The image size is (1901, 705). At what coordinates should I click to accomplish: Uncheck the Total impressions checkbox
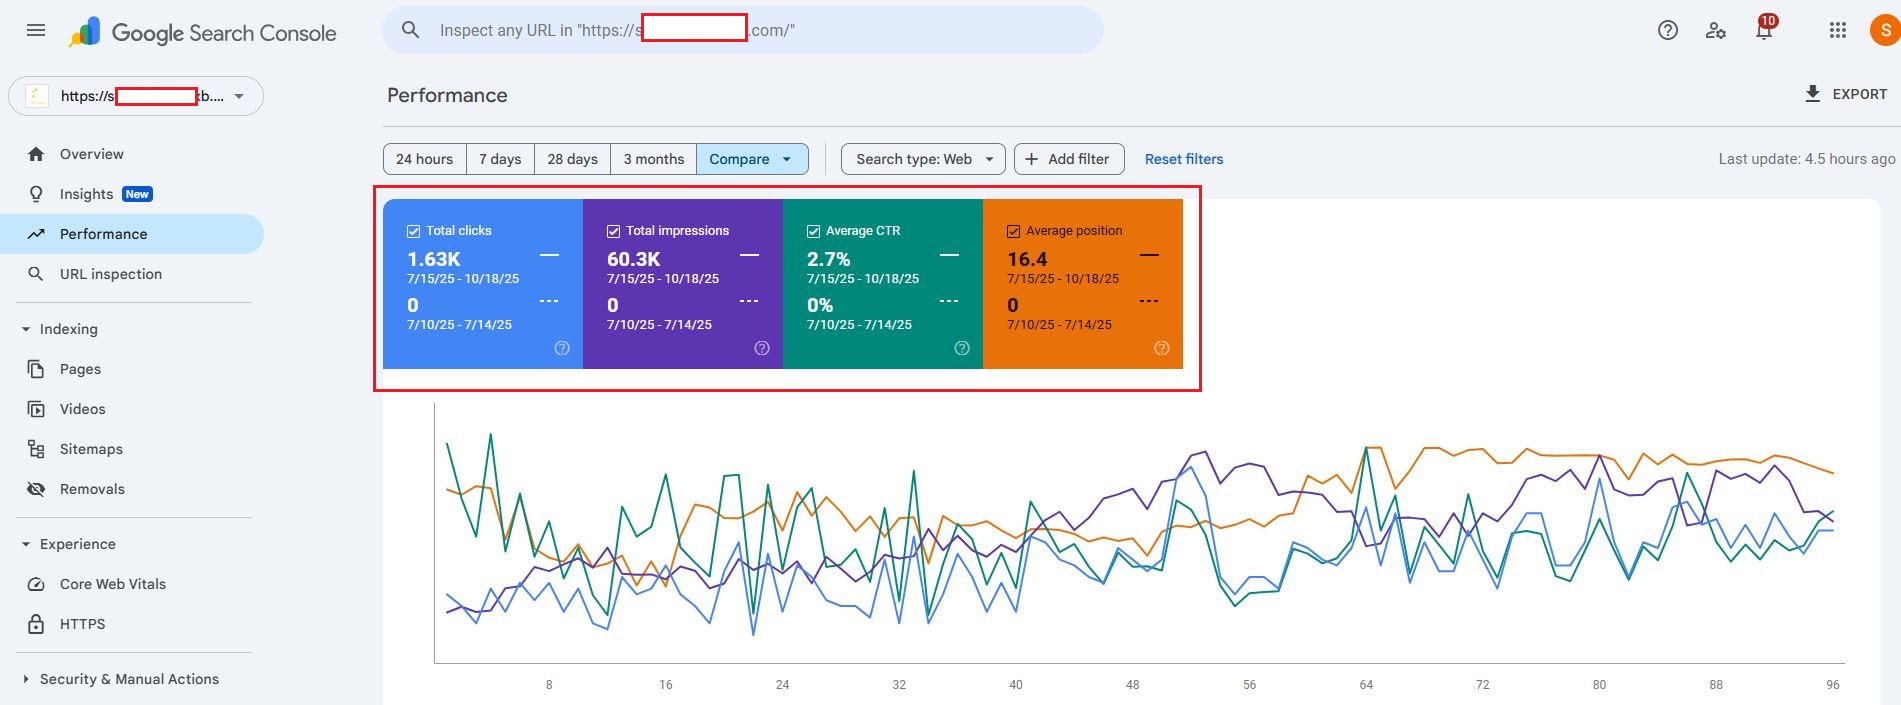click(613, 231)
